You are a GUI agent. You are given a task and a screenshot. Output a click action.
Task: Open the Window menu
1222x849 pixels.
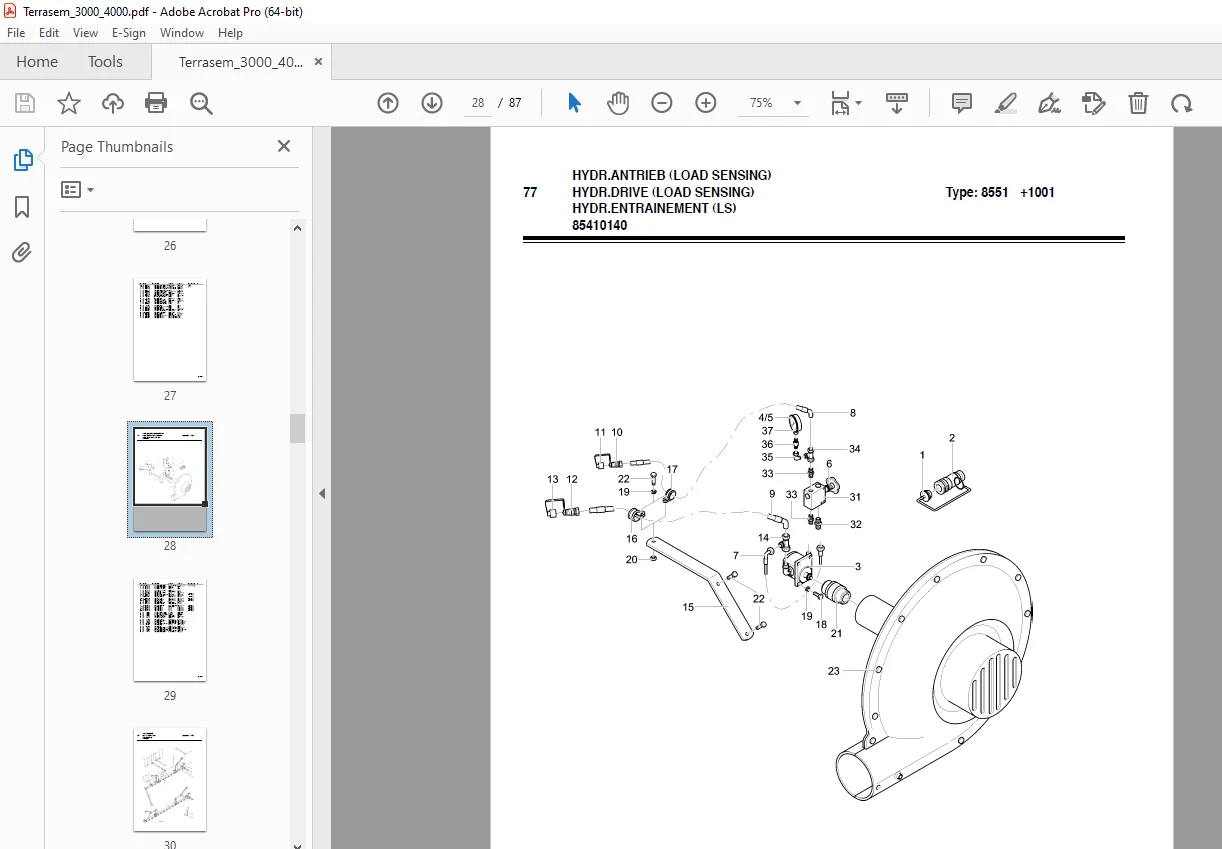click(x=182, y=33)
